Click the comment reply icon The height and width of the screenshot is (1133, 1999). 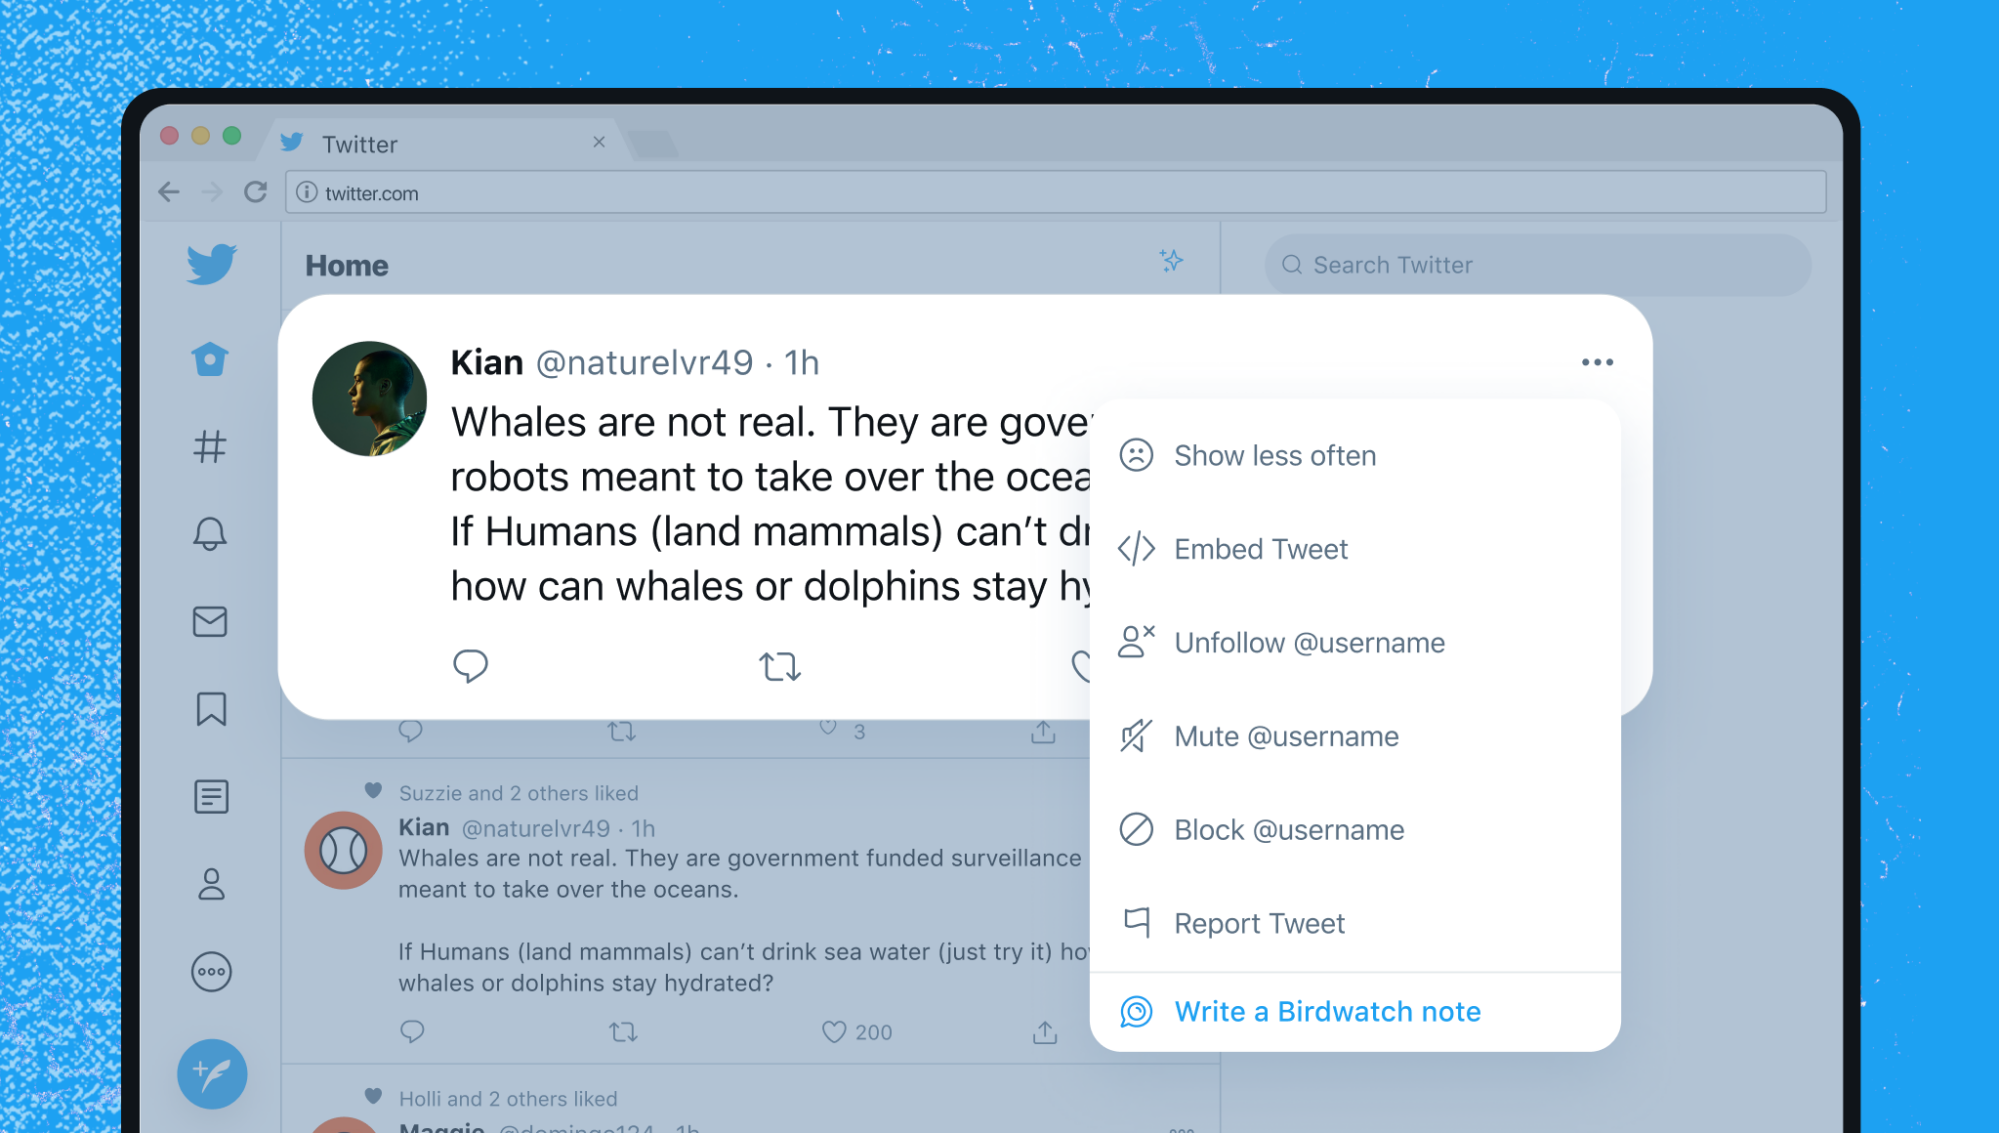[x=470, y=665]
